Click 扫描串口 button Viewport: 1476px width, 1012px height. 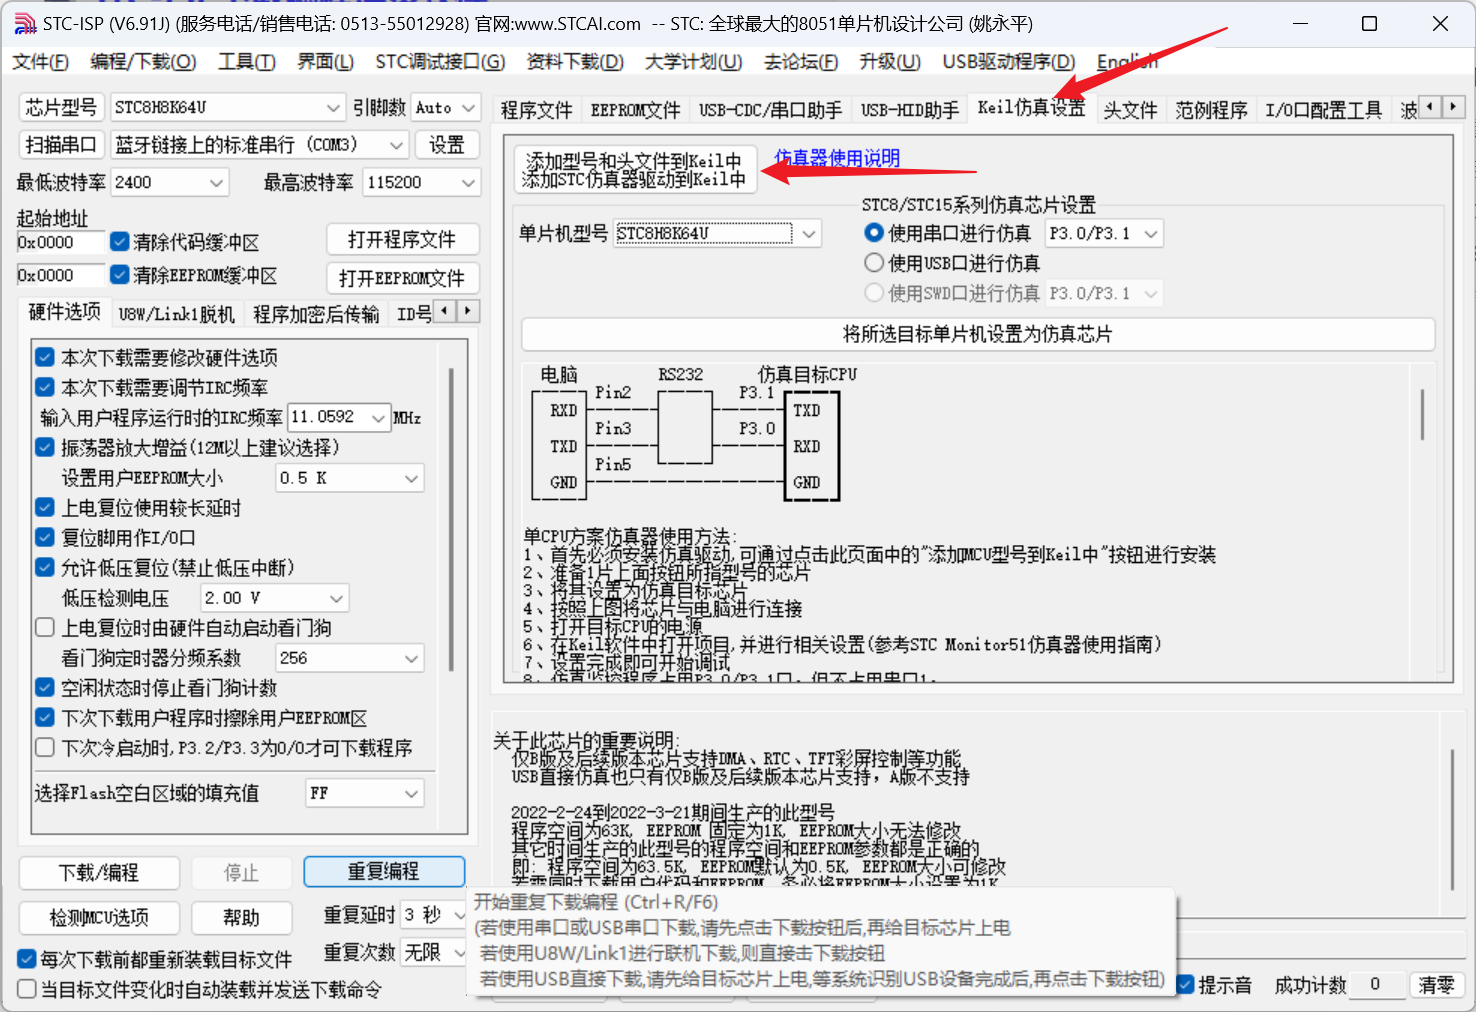(x=61, y=145)
